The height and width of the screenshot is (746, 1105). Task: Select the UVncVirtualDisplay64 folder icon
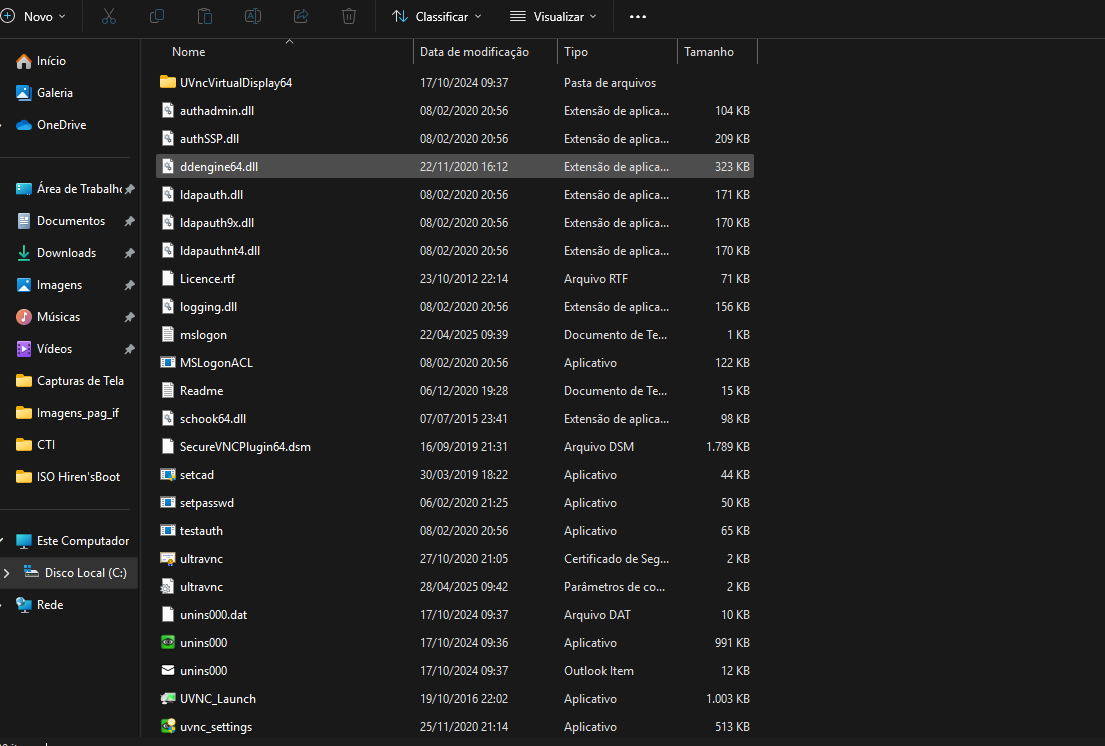[168, 82]
